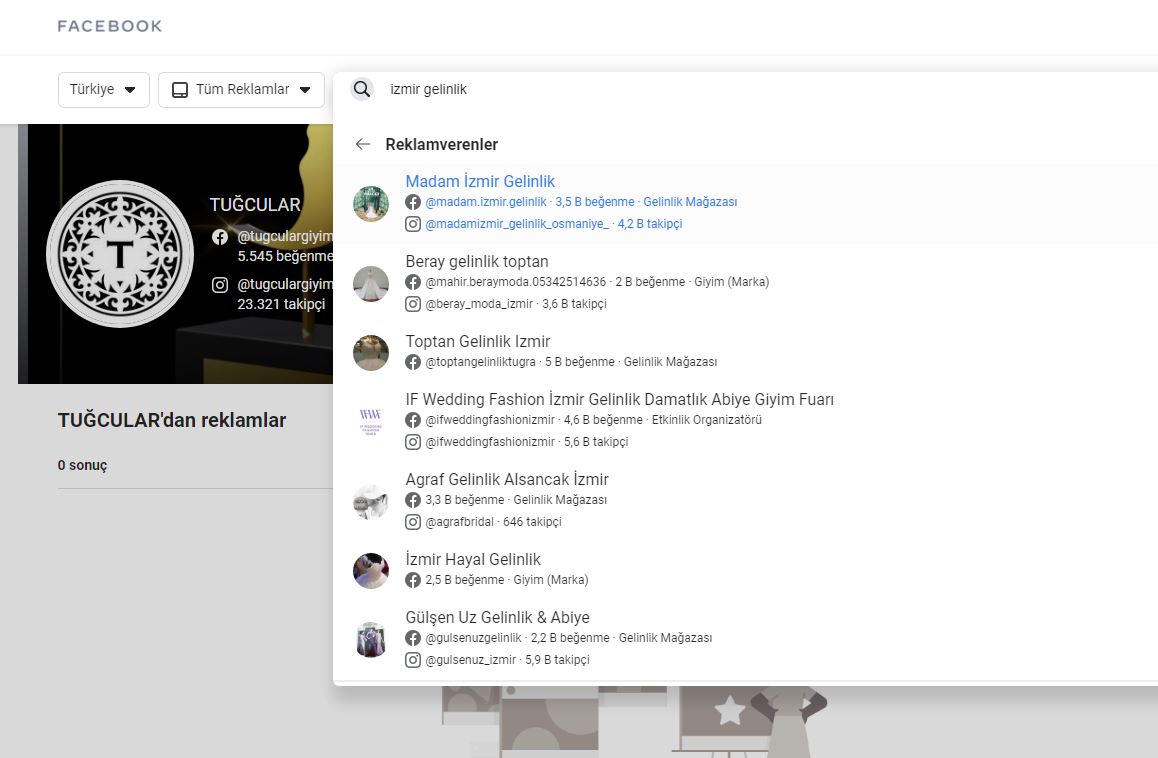Click Instagram icon beside @agrafbridal
1158x758 pixels.
tap(413, 522)
